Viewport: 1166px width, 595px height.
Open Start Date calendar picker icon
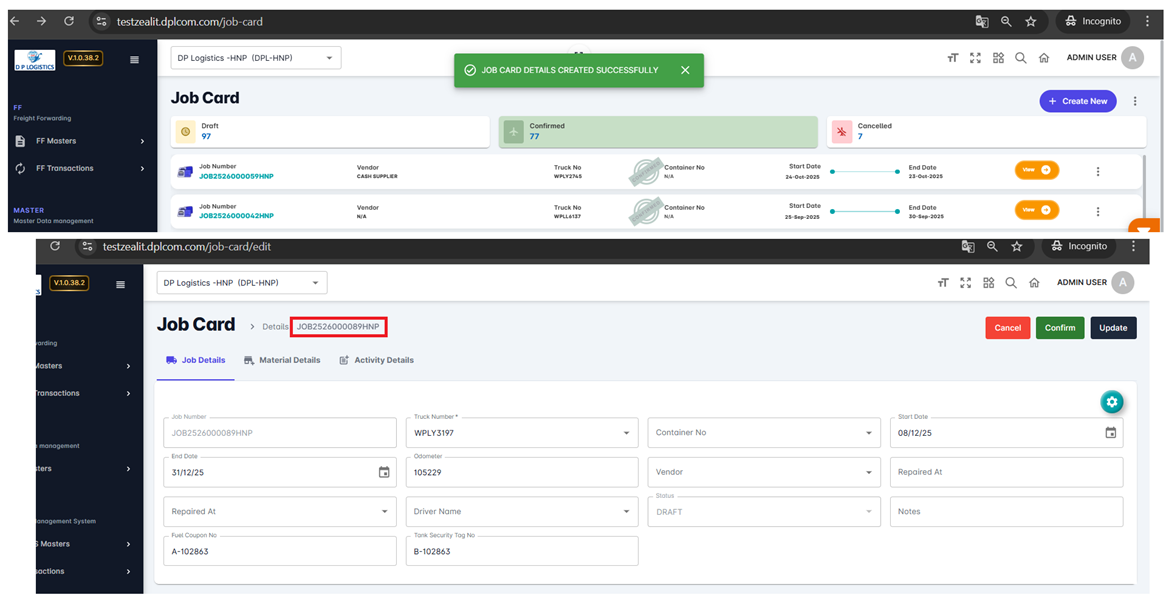[1110, 433]
